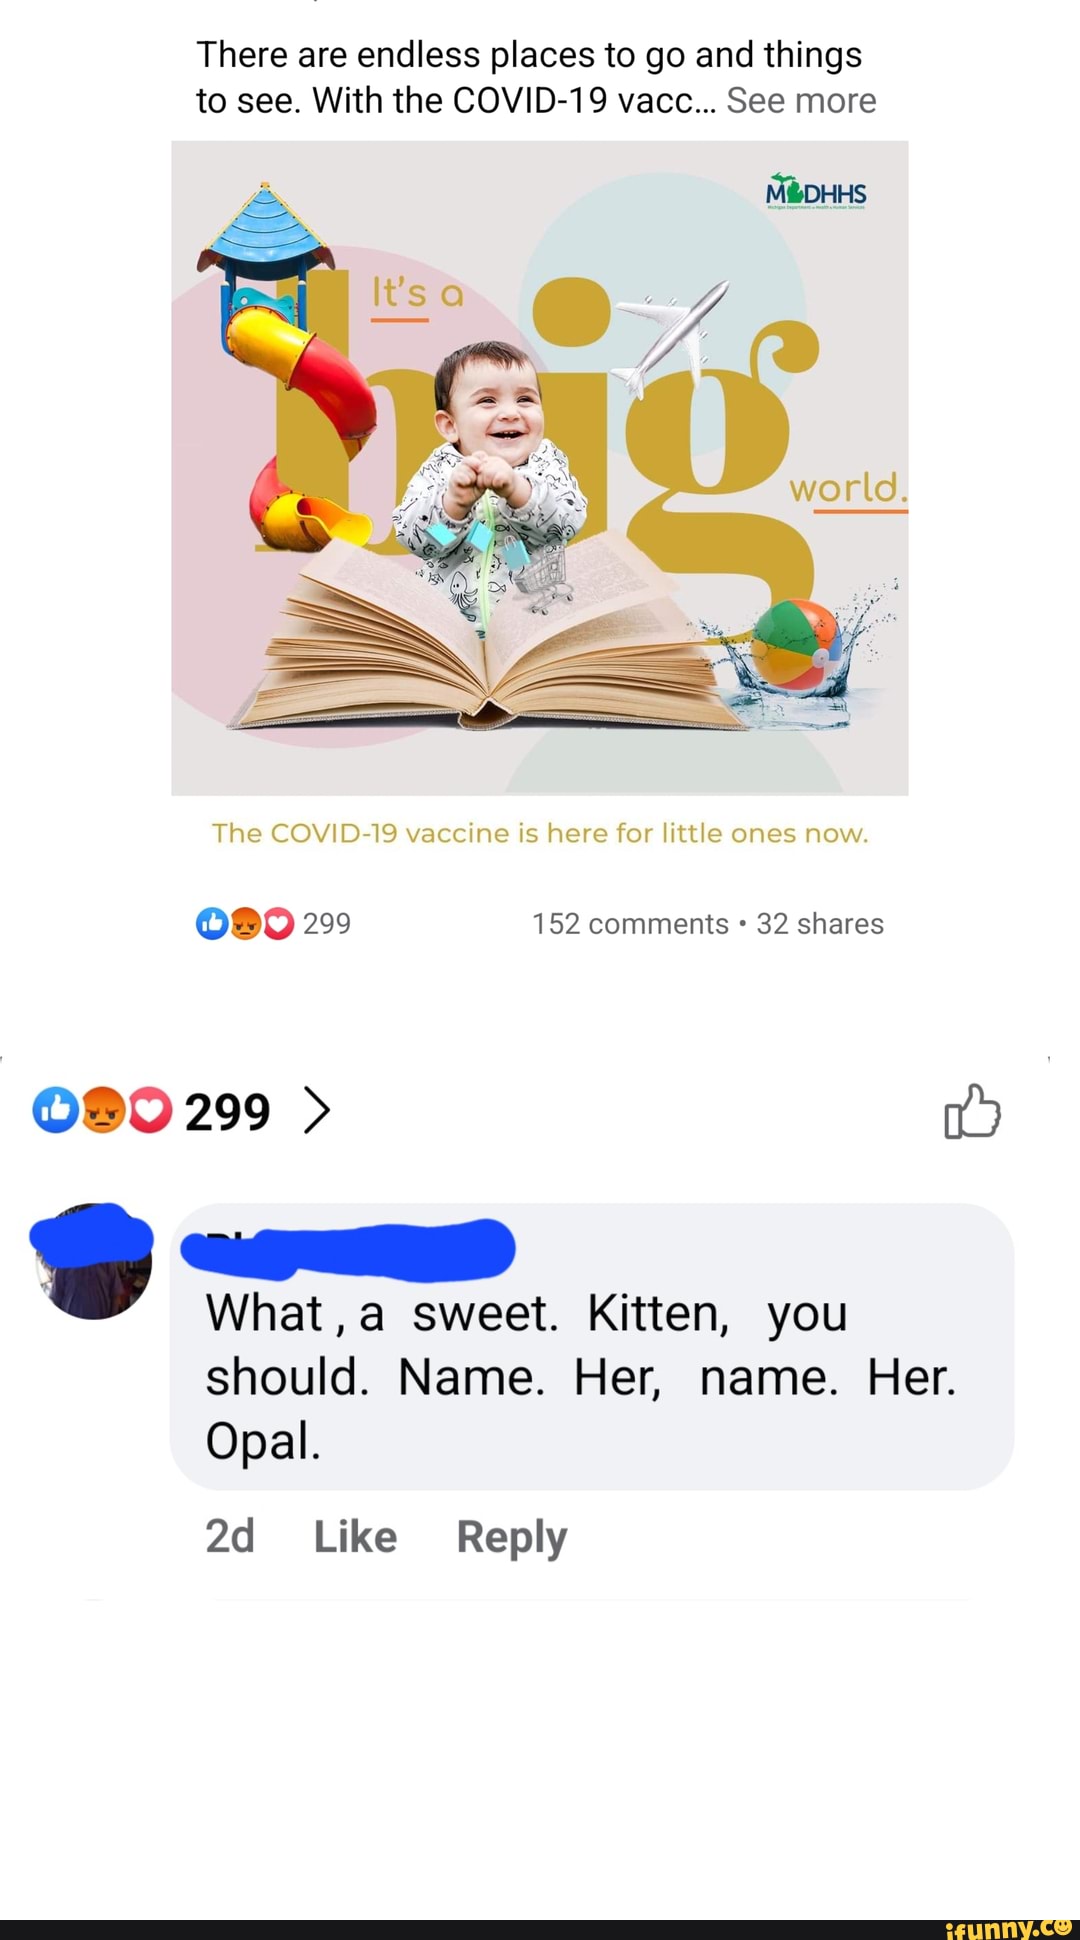Click the small heart reaction under post
This screenshot has height=1940, width=1080.
[278, 923]
